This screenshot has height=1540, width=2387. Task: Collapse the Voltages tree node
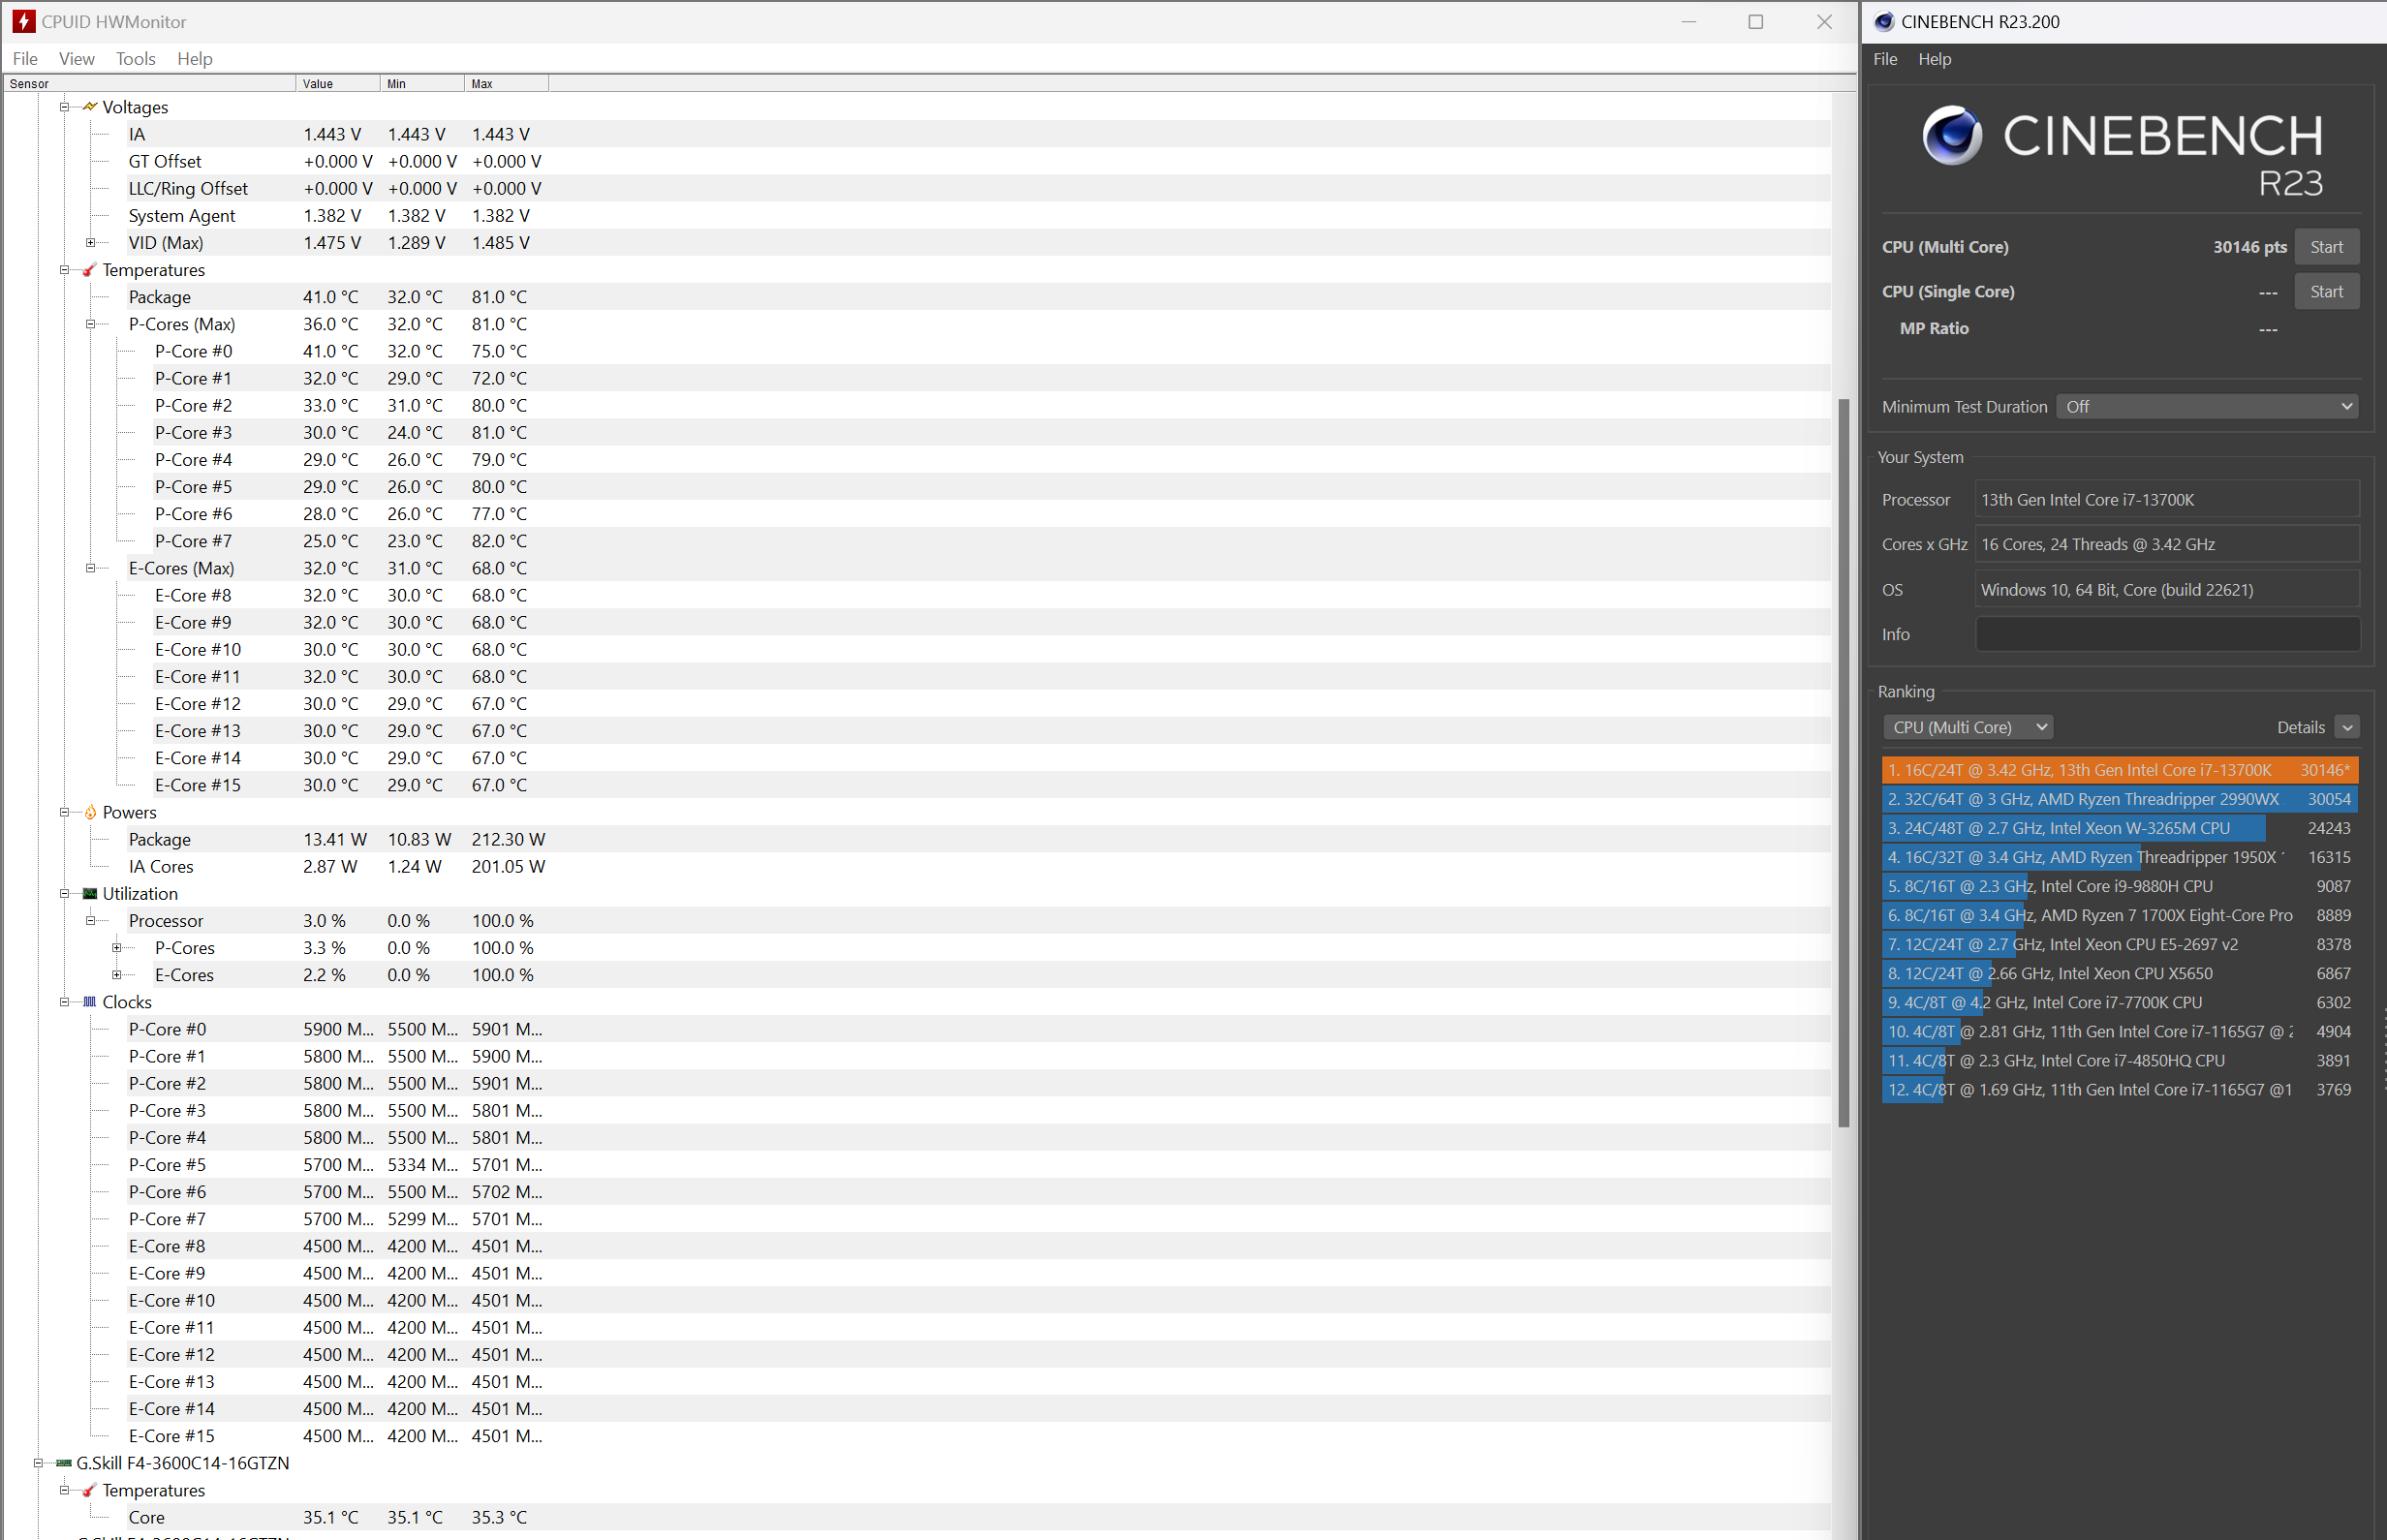[64, 107]
